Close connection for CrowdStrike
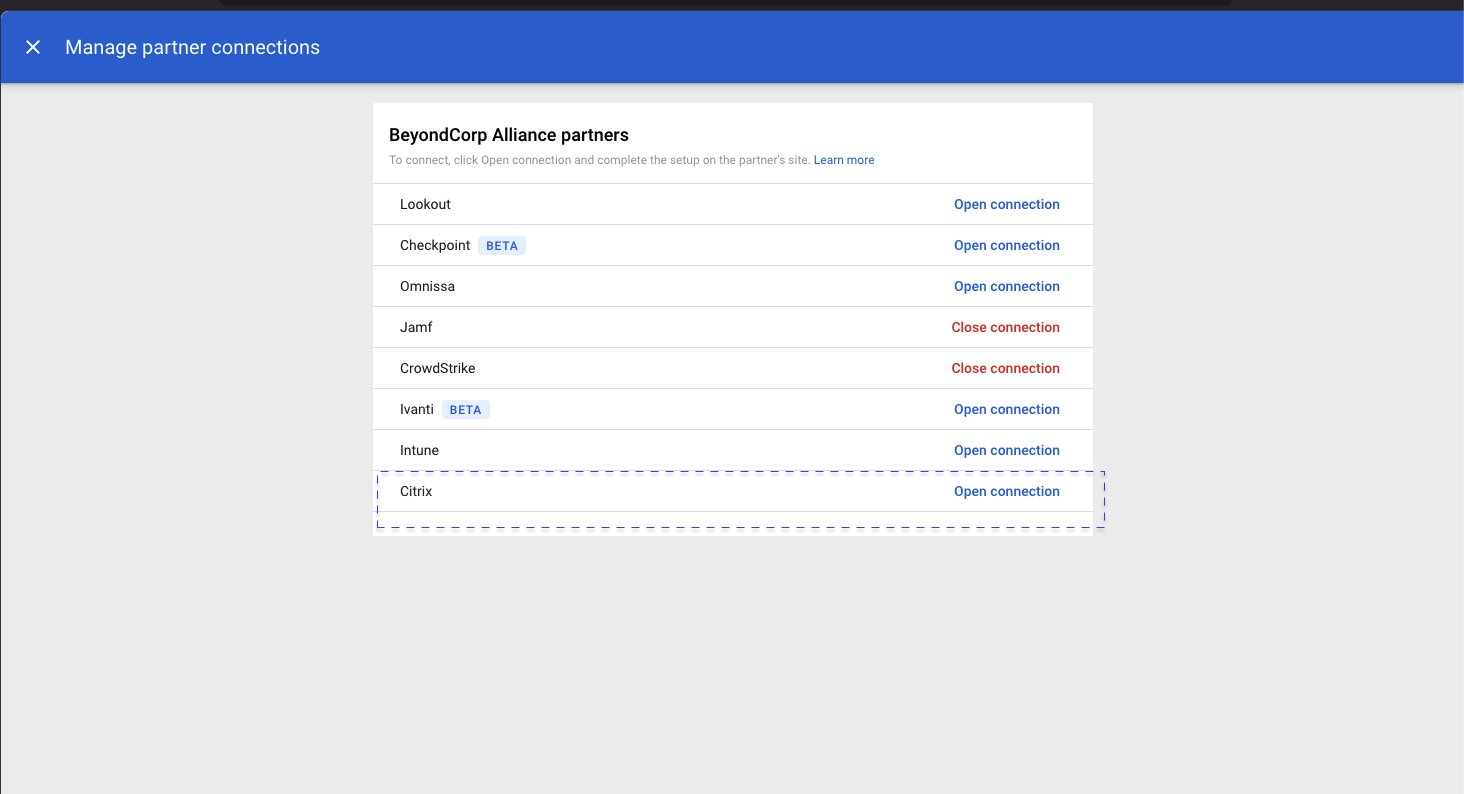The width and height of the screenshot is (1464, 794). (1005, 368)
